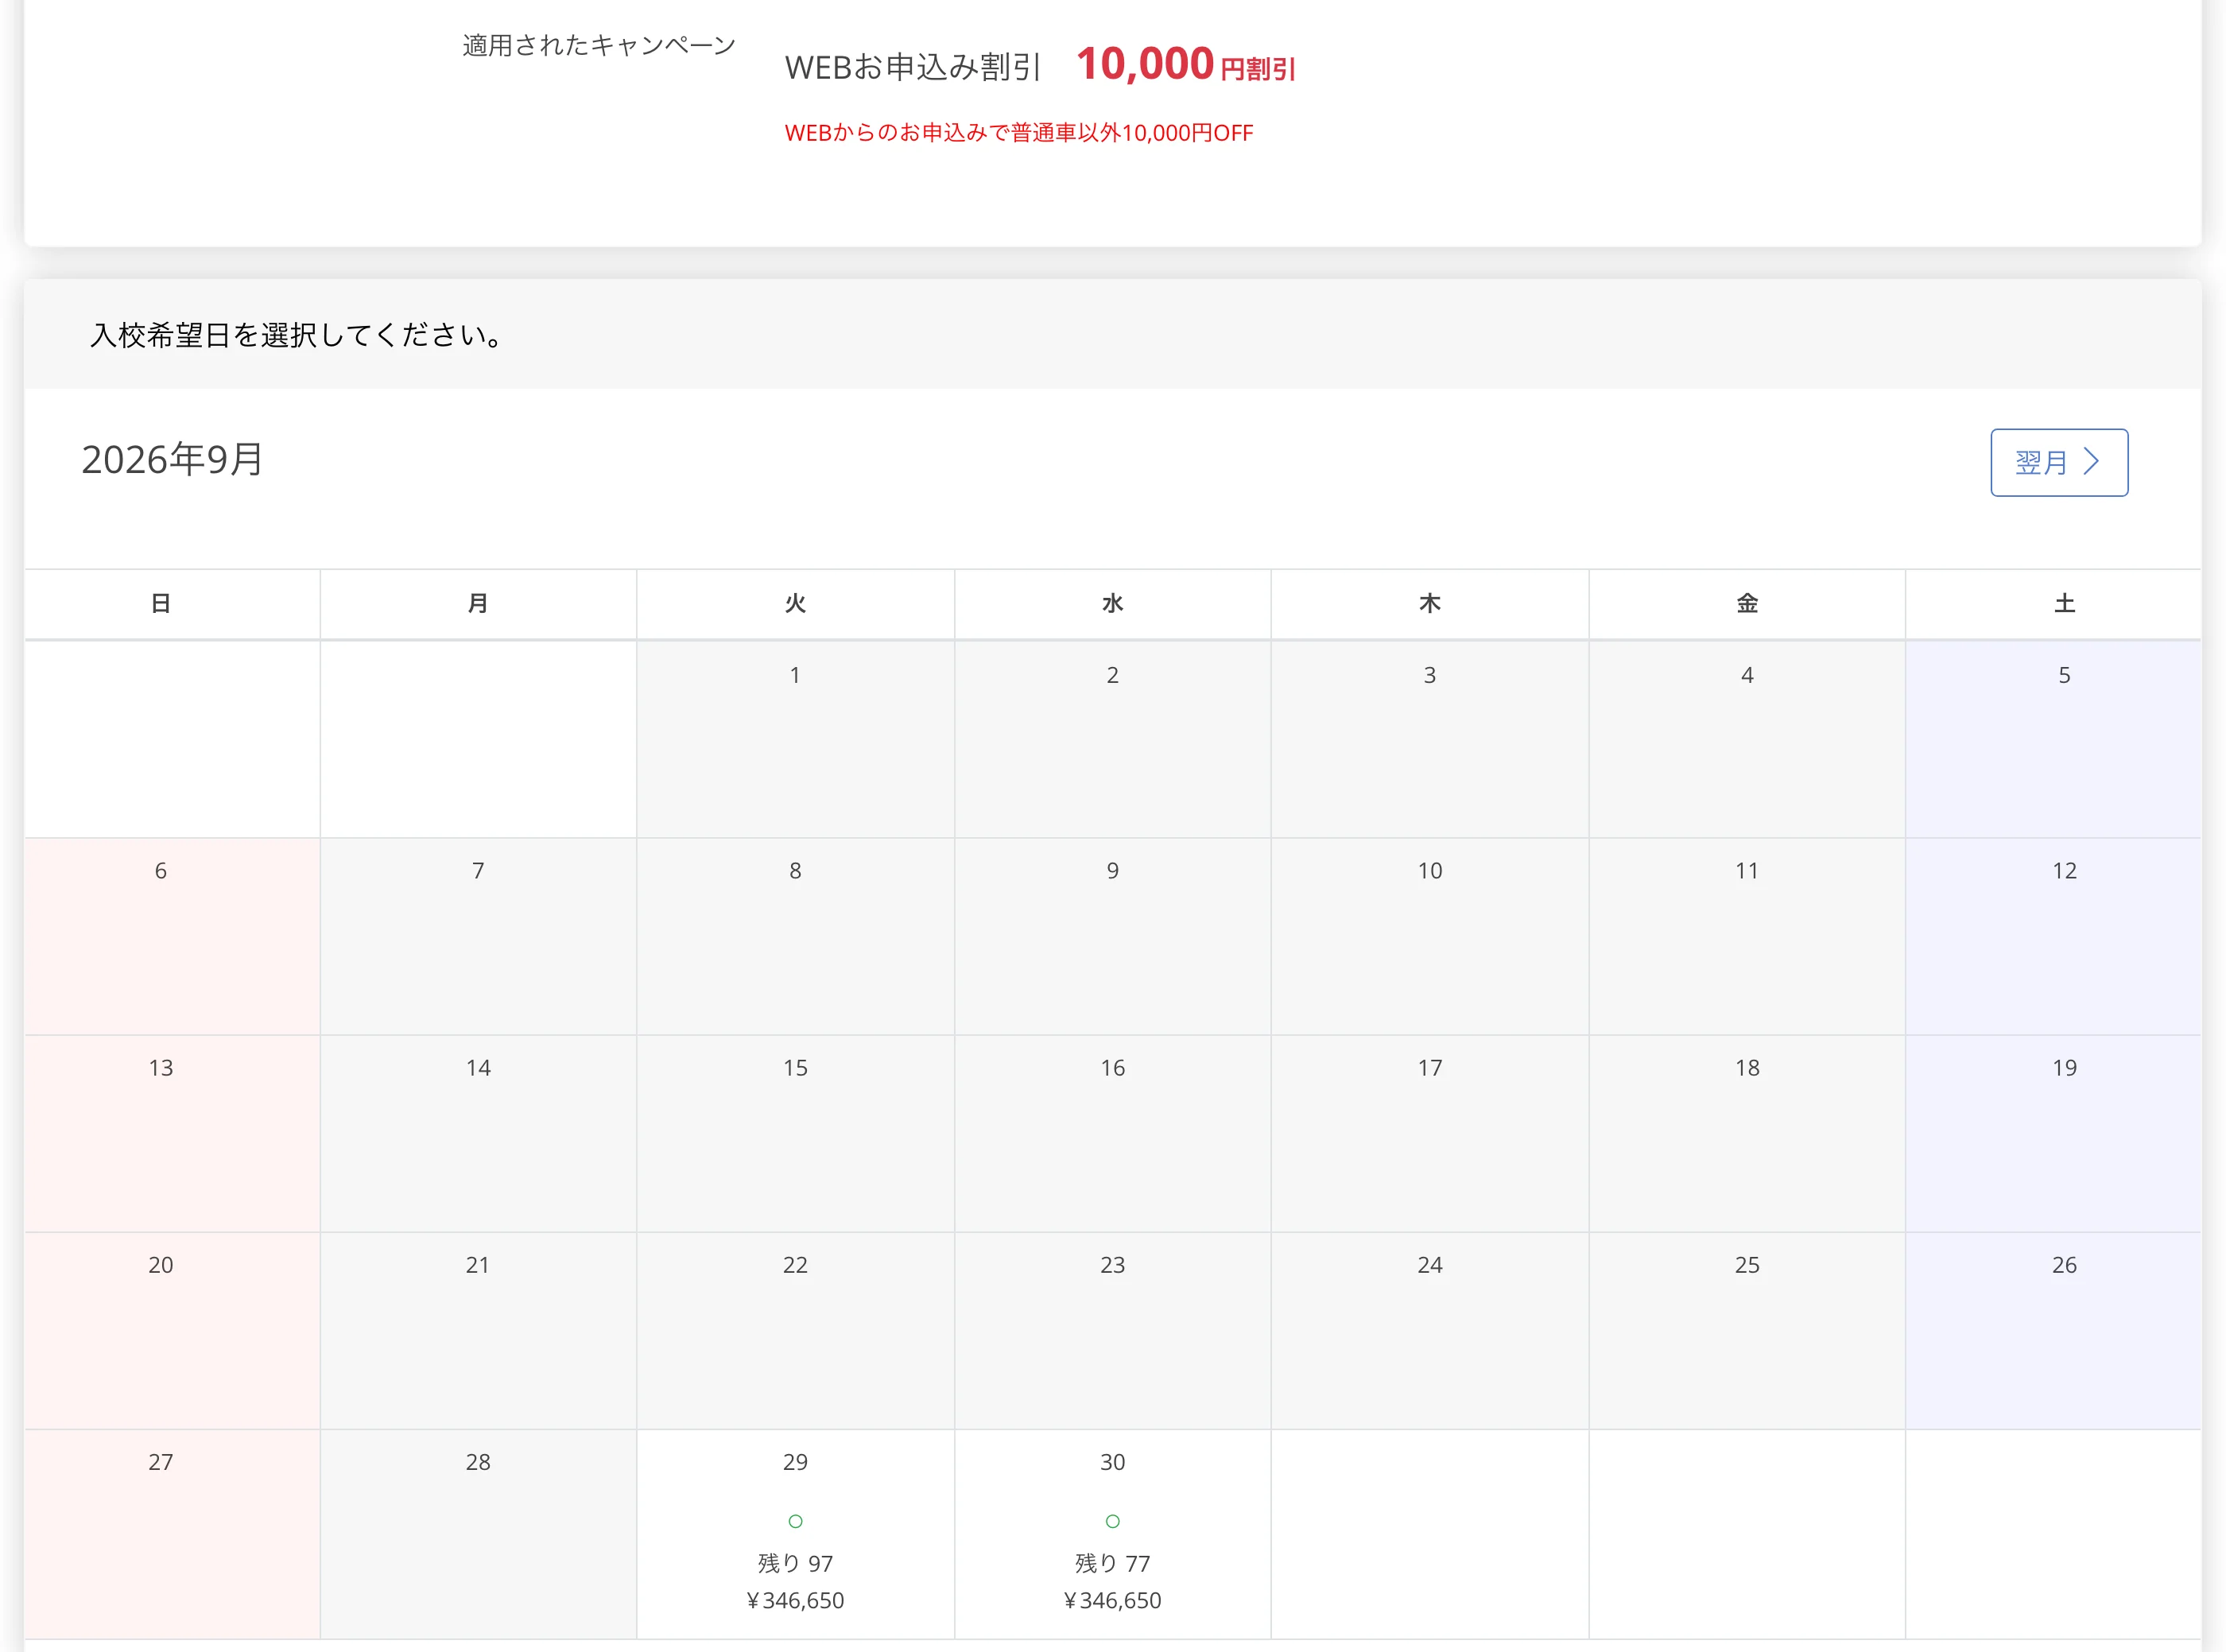Click price ¥346,650 under date 29
The height and width of the screenshot is (1652, 2226).
(x=795, y=1600)
